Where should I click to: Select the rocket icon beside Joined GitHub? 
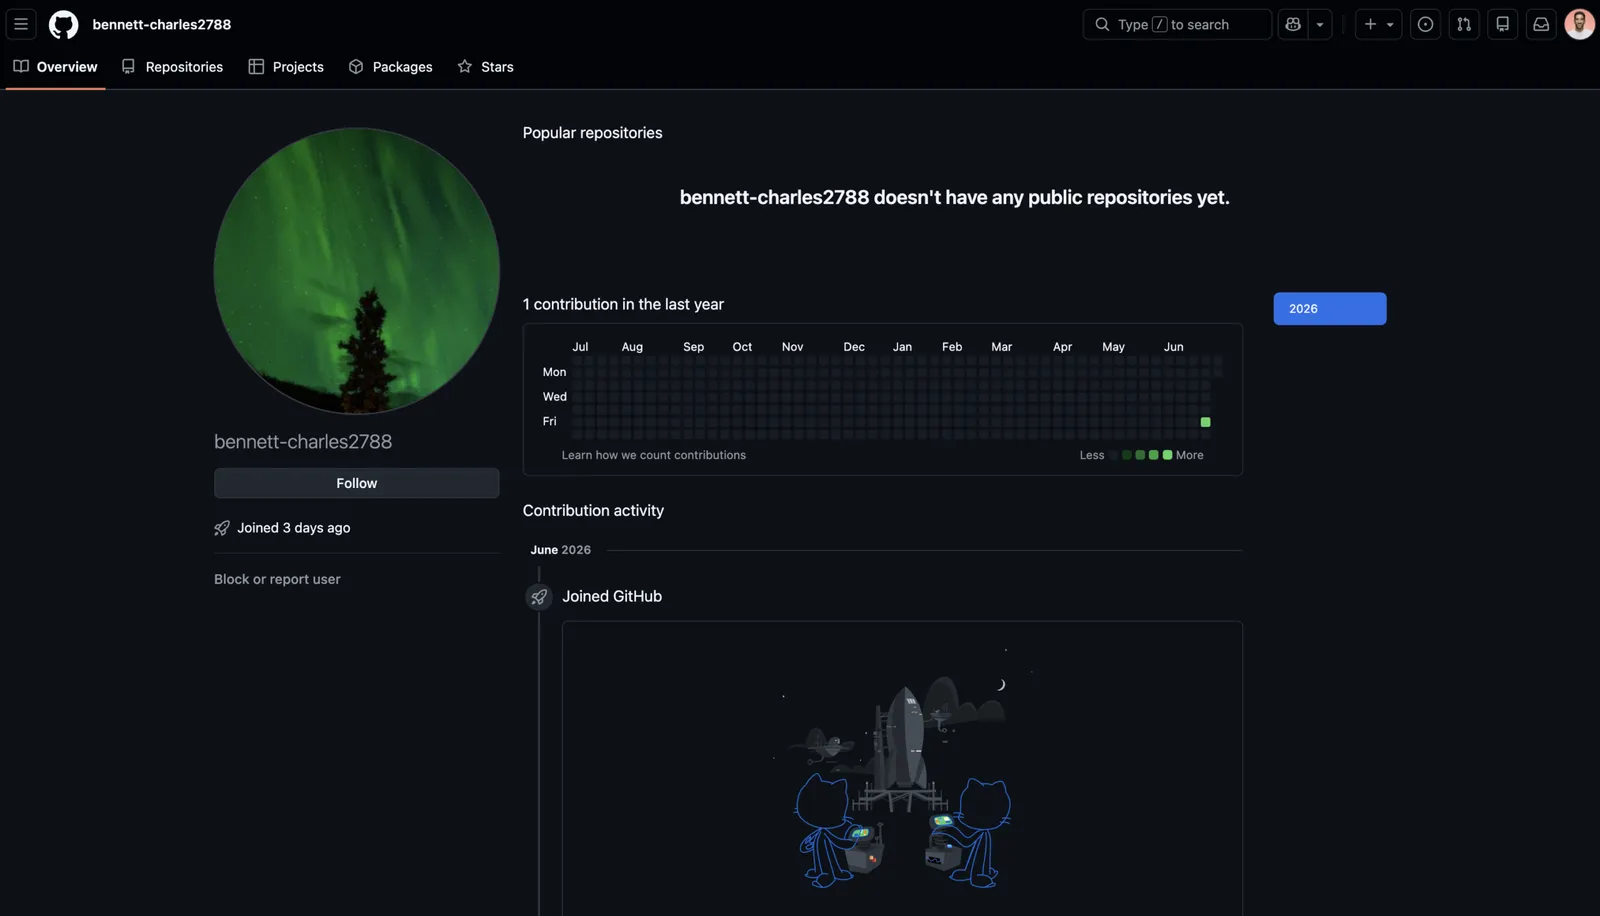coord(539,597)
